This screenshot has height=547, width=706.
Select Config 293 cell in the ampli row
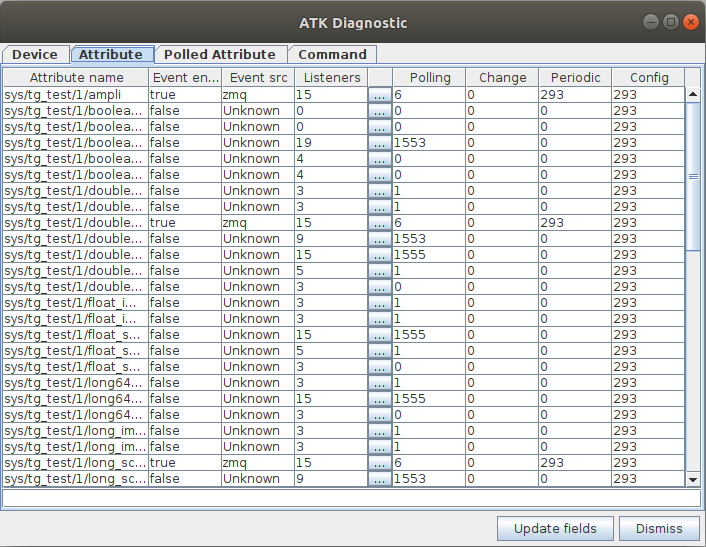pos(648,95)
